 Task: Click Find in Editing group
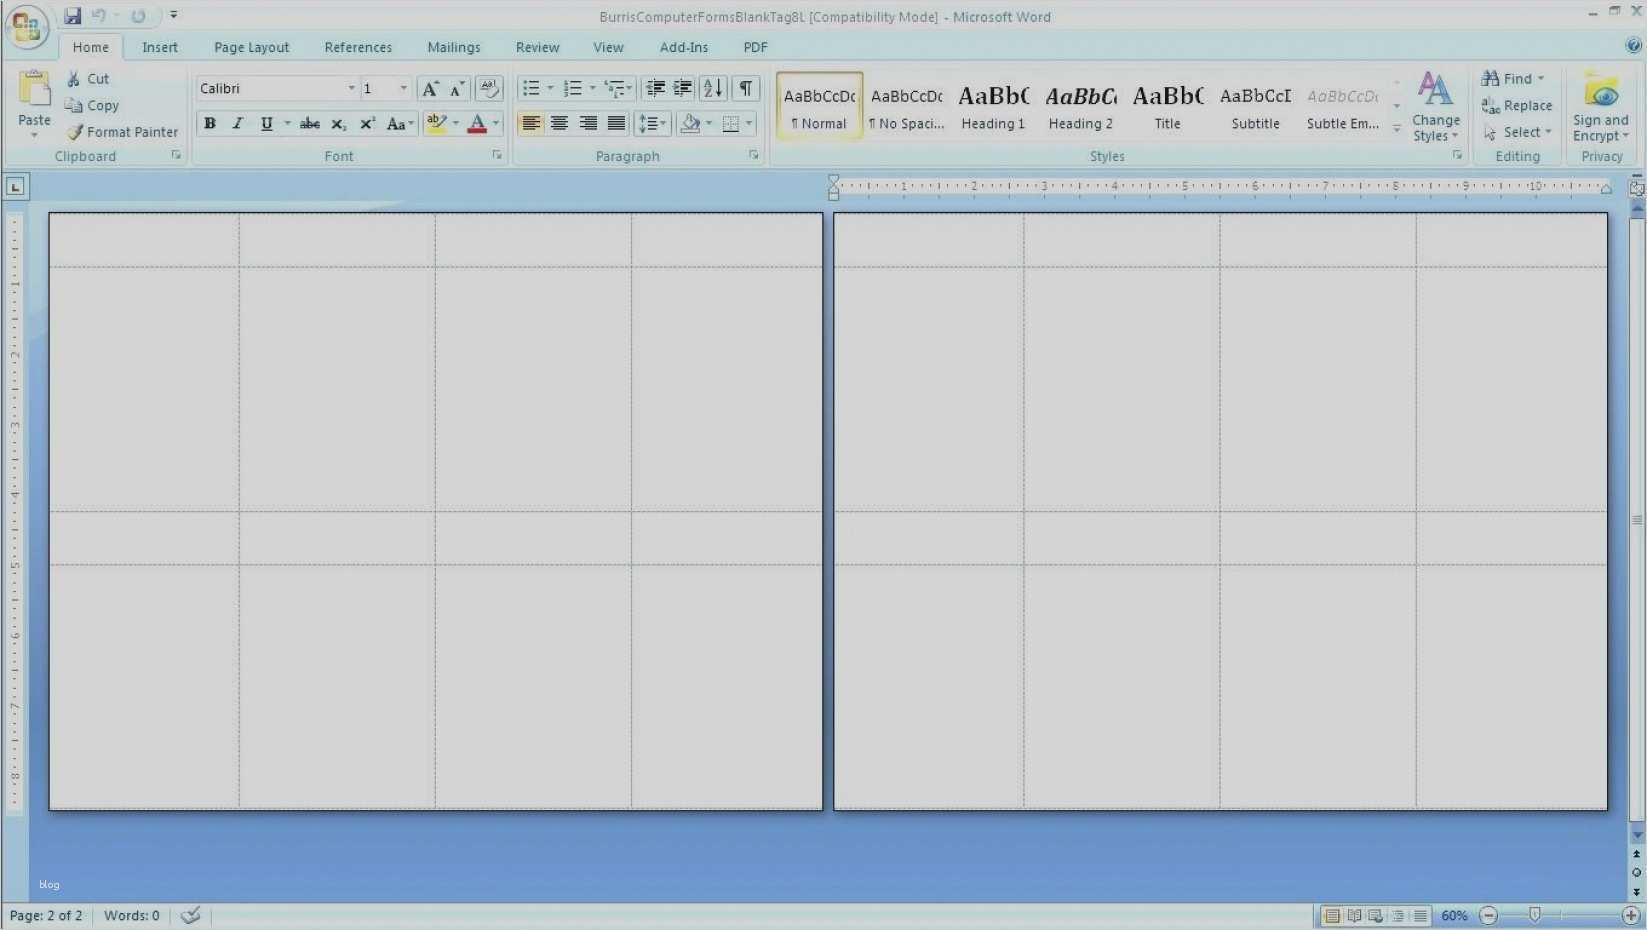pos(1513,79)
